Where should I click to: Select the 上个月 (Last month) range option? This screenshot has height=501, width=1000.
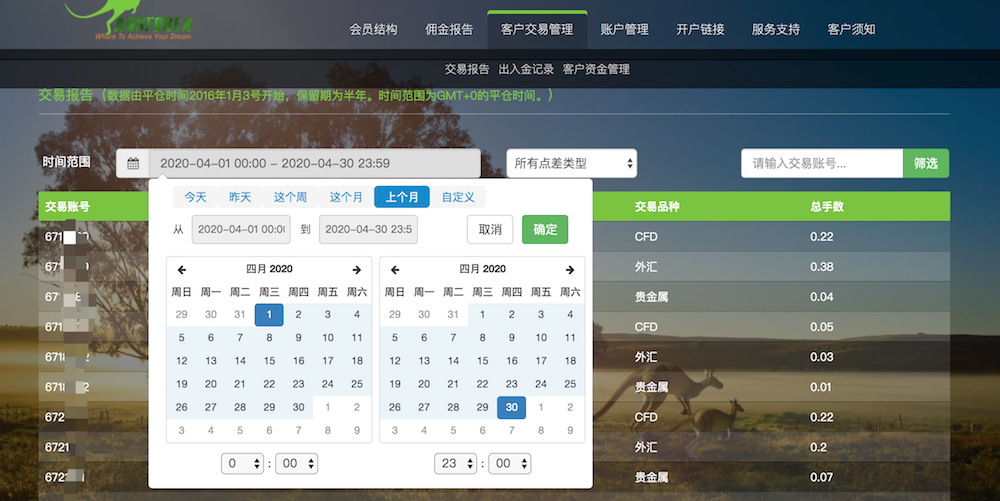pos(402,197)
